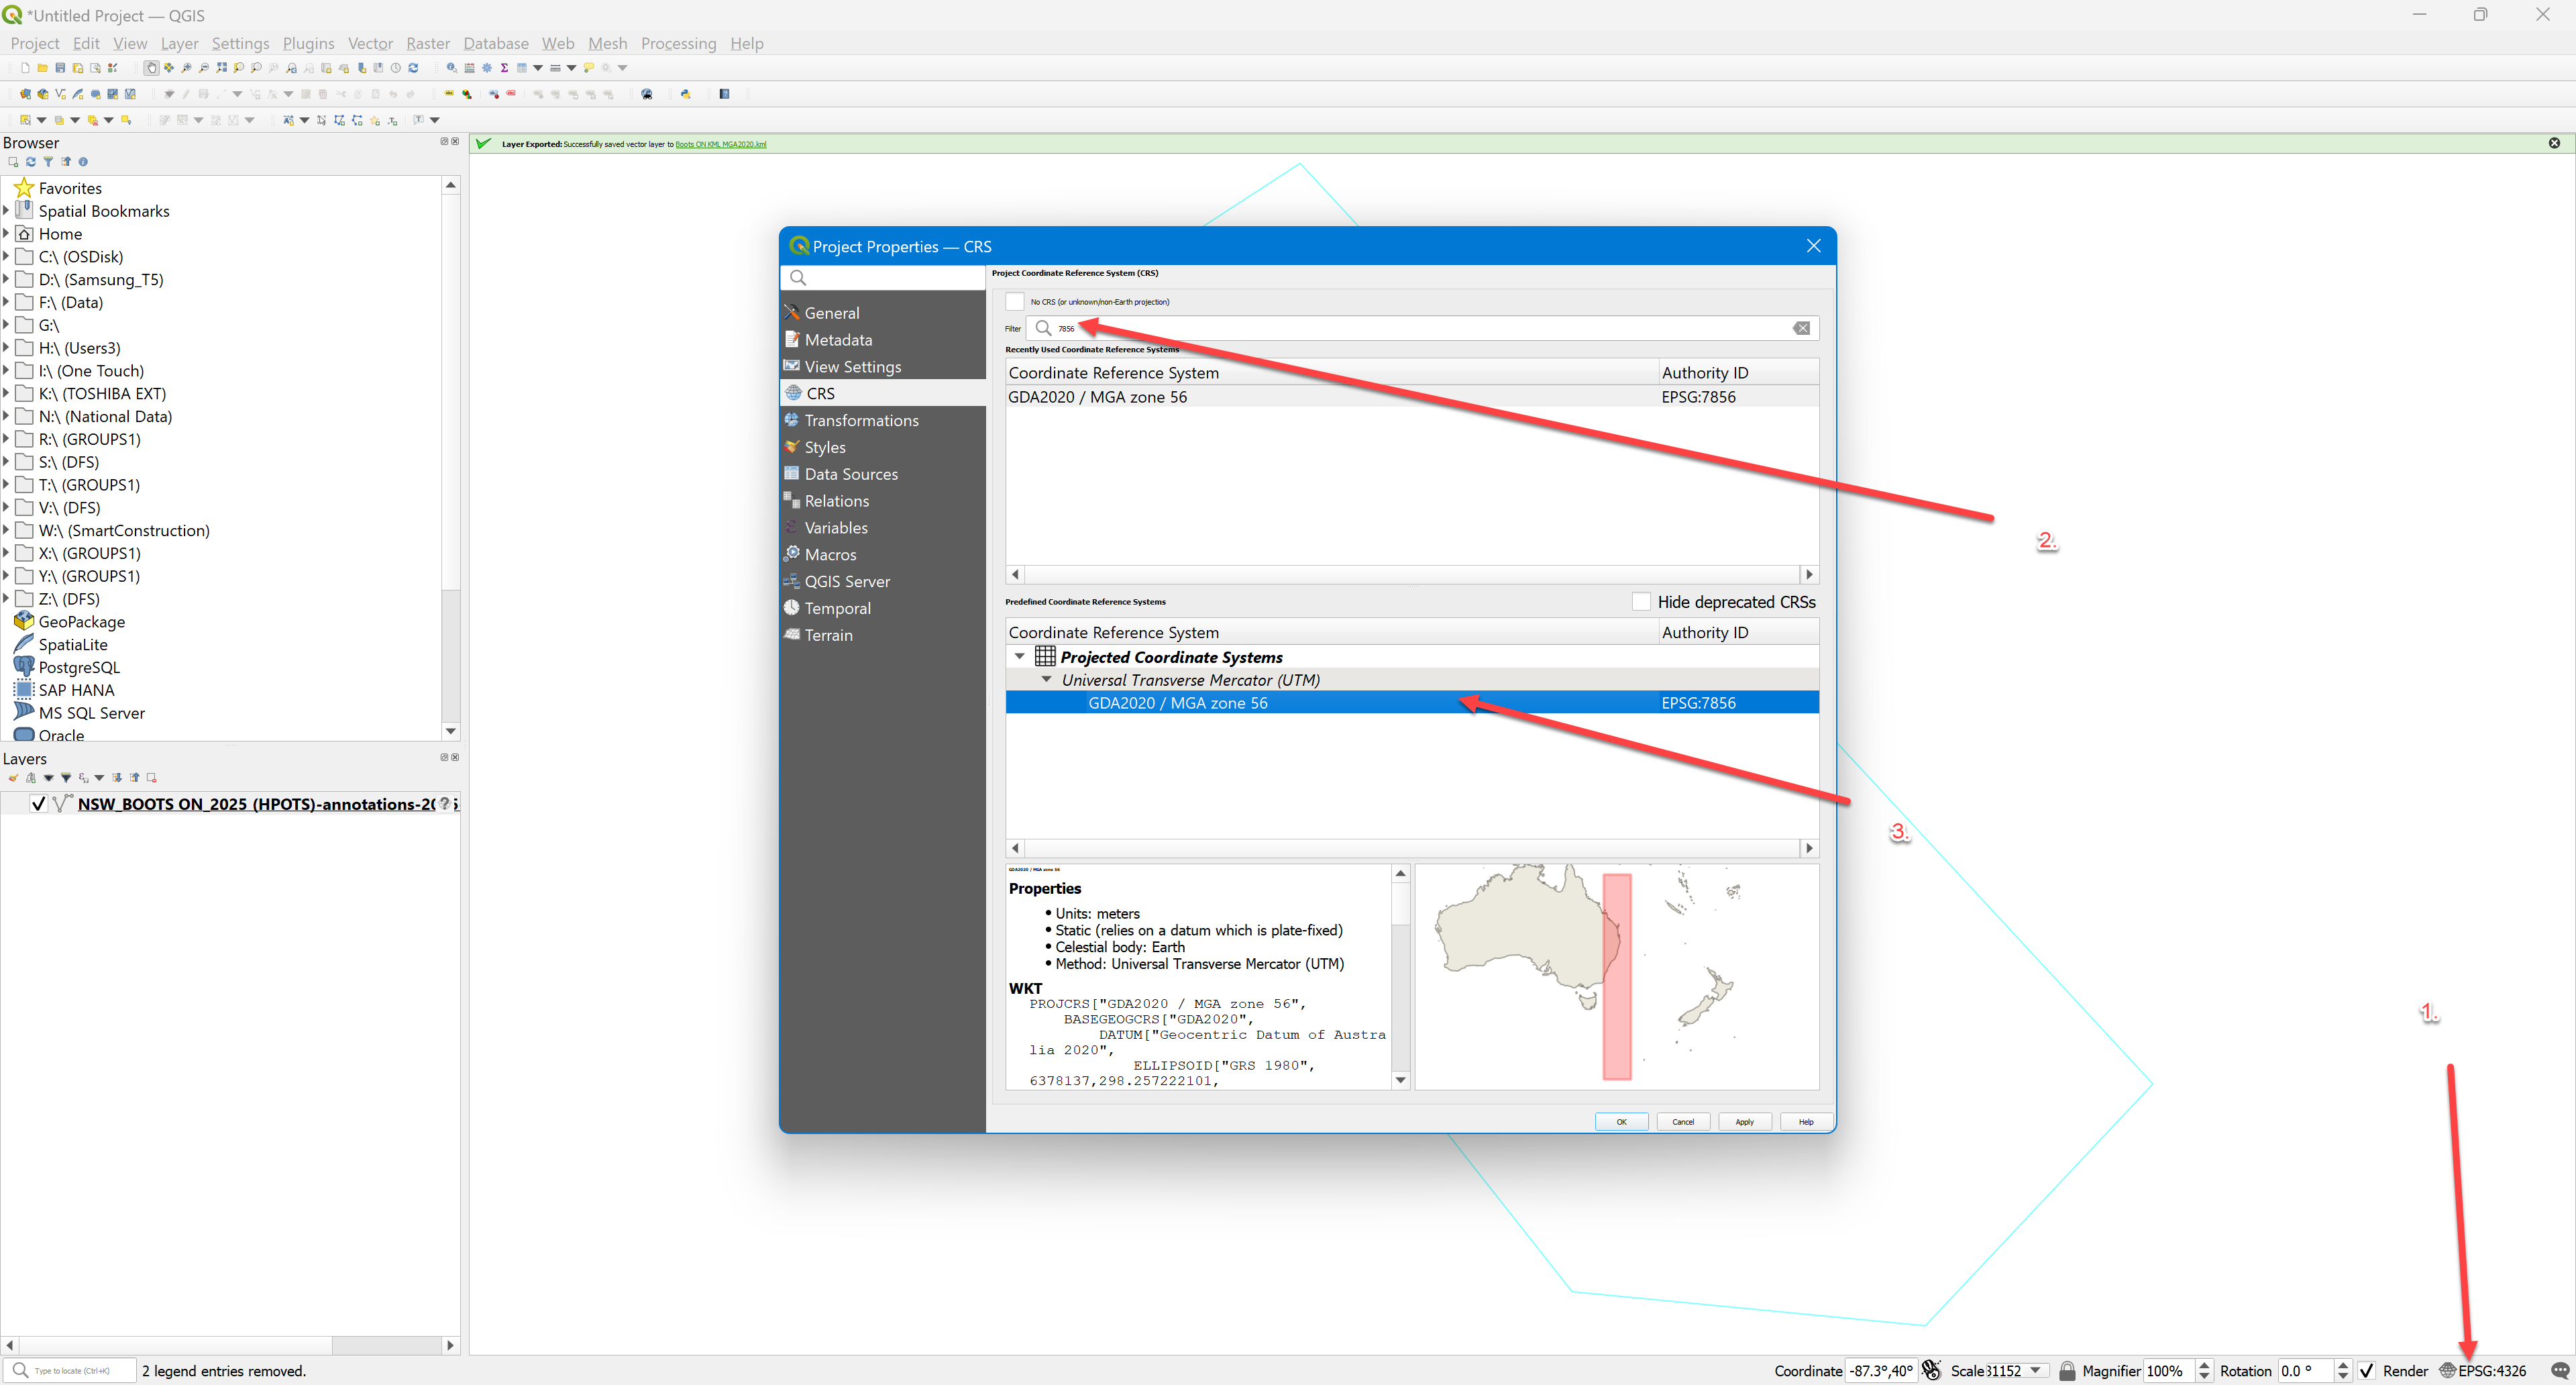
Task: Click the Zoom Out magnifier tool
Action: [x=204, y=68]
